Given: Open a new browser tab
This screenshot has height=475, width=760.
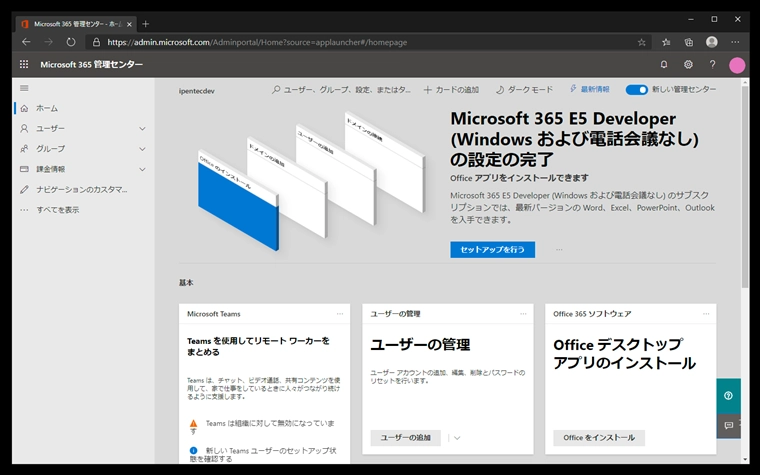Looking at the screenshot, I should (145, 24).
